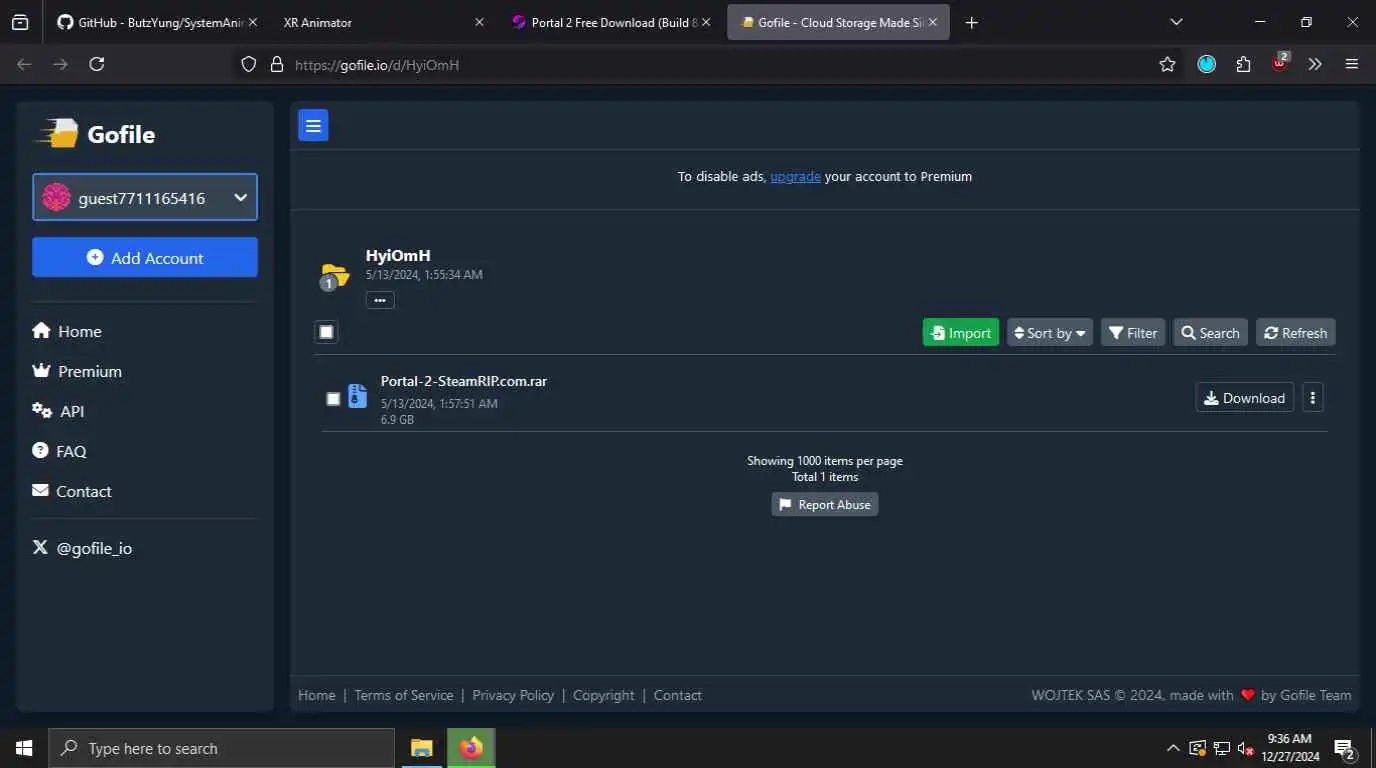This screenshot has height=768, width=1376.
Task: Click the footer Home link
Action: click(317, 695)
